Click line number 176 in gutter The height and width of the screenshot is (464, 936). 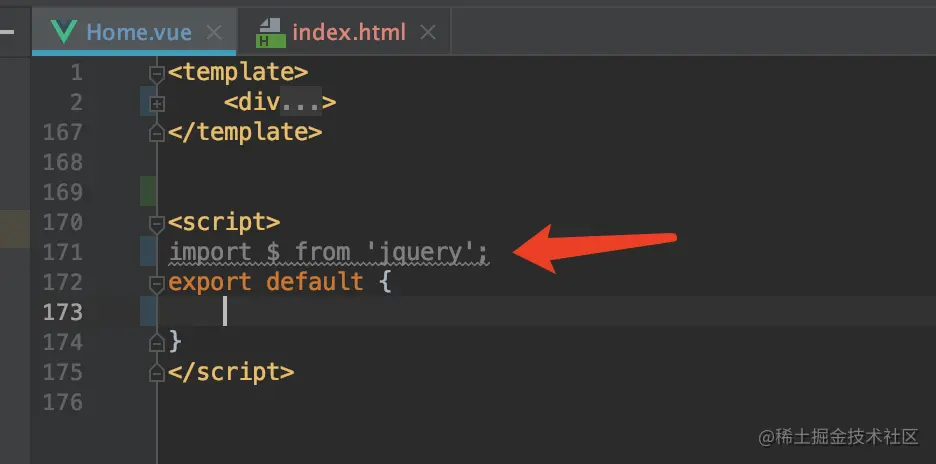[63, 402]
